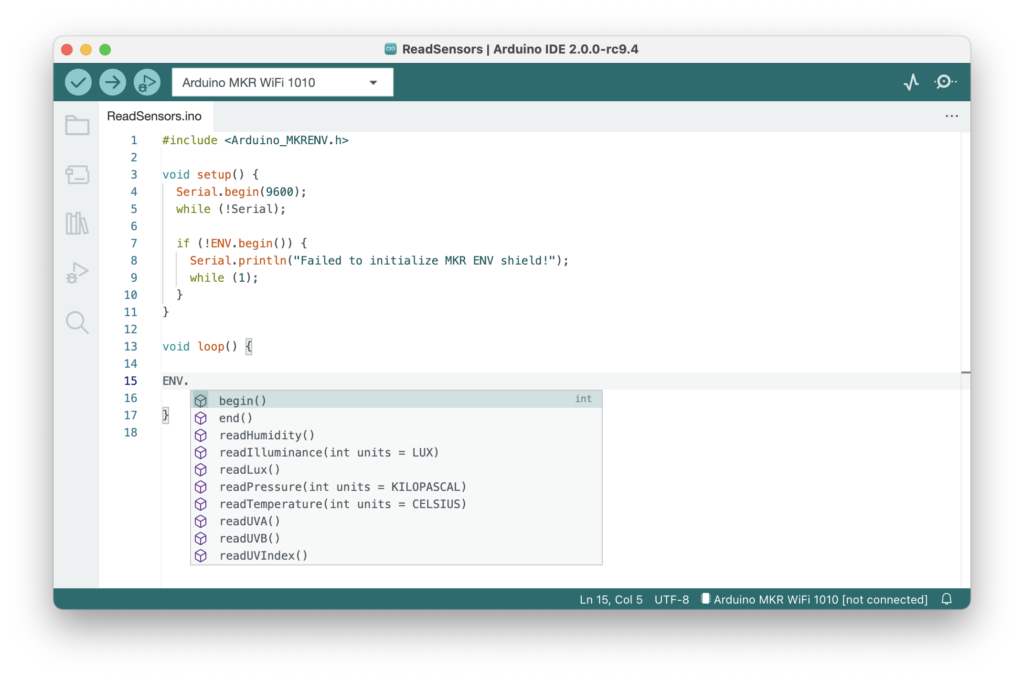Screen dimensions: 1024x680
Task: Open the Serial Monitor
Action: 945,82
